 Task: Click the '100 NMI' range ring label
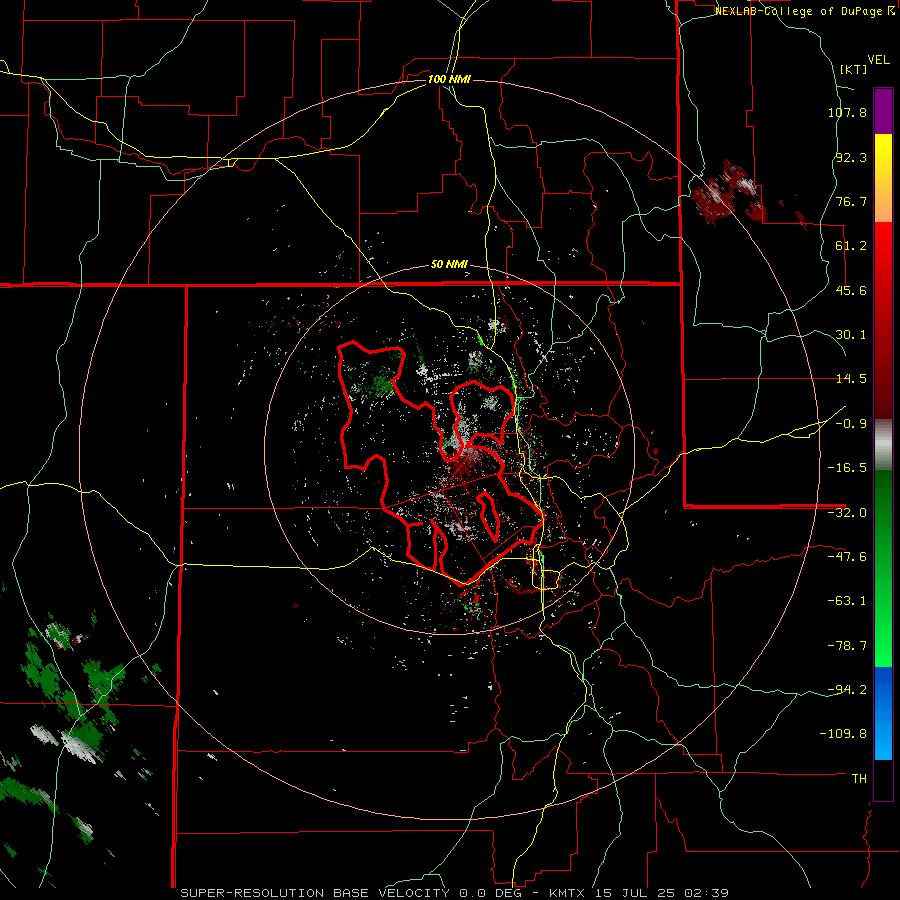pos(449,79)
